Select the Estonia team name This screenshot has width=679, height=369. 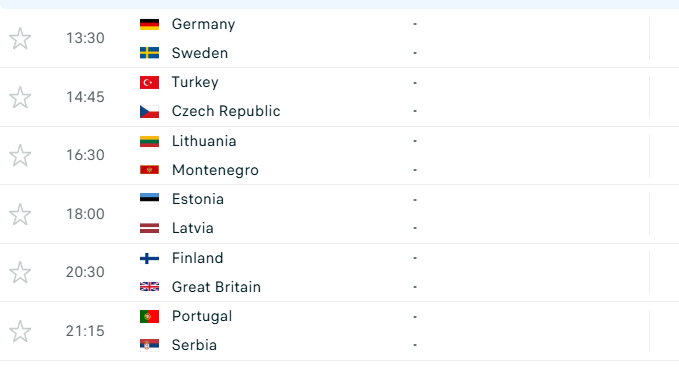coord(198,199)
